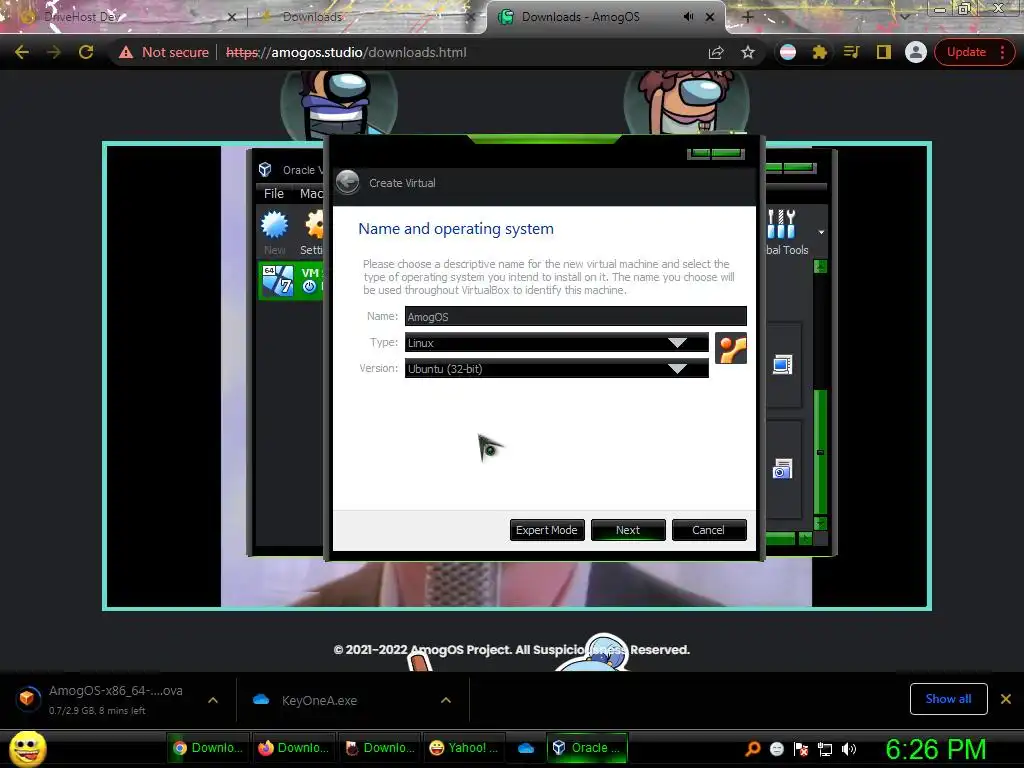1024x768 pixels.
Task: Click the Settings gear icon in VirtualBox
Action: tap(313, 232)
